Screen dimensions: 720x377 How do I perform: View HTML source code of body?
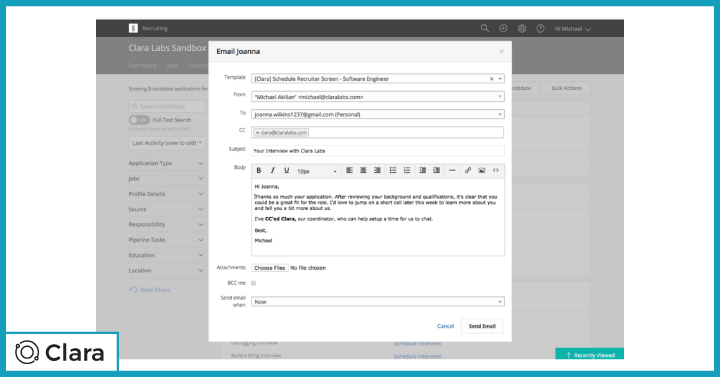[x=496, y=170]
